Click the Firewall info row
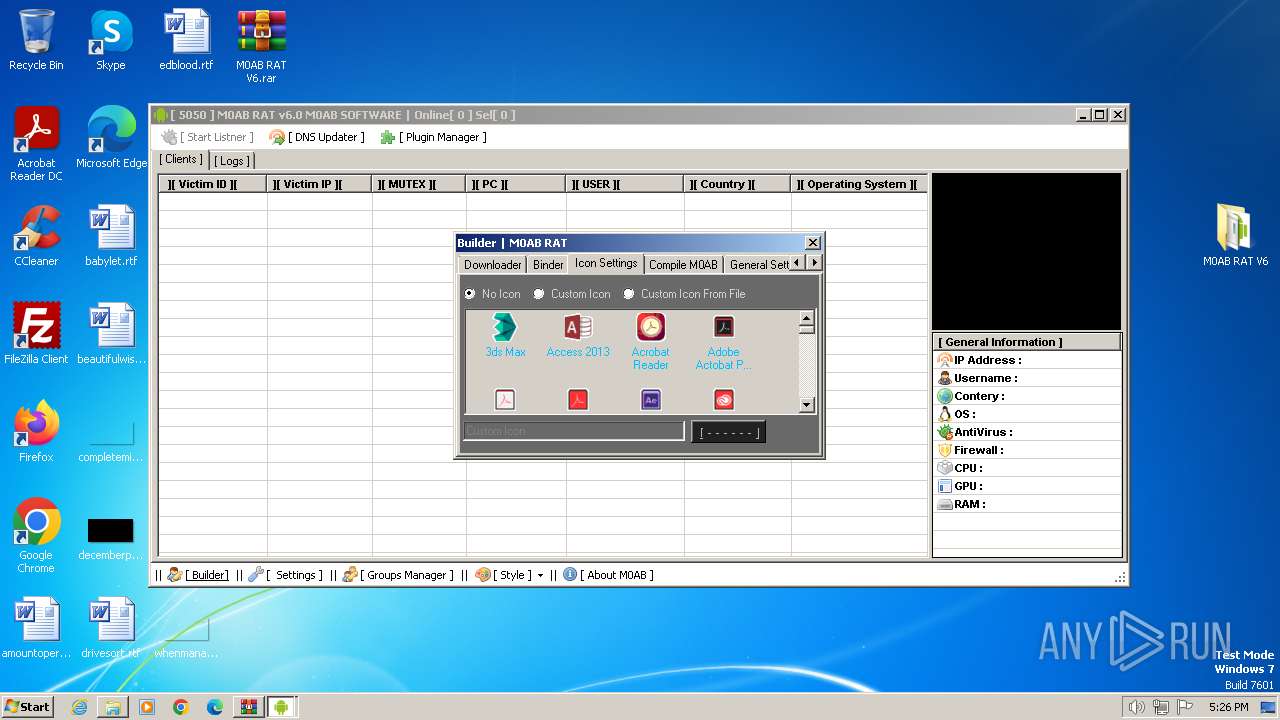 click(1027, 450)
